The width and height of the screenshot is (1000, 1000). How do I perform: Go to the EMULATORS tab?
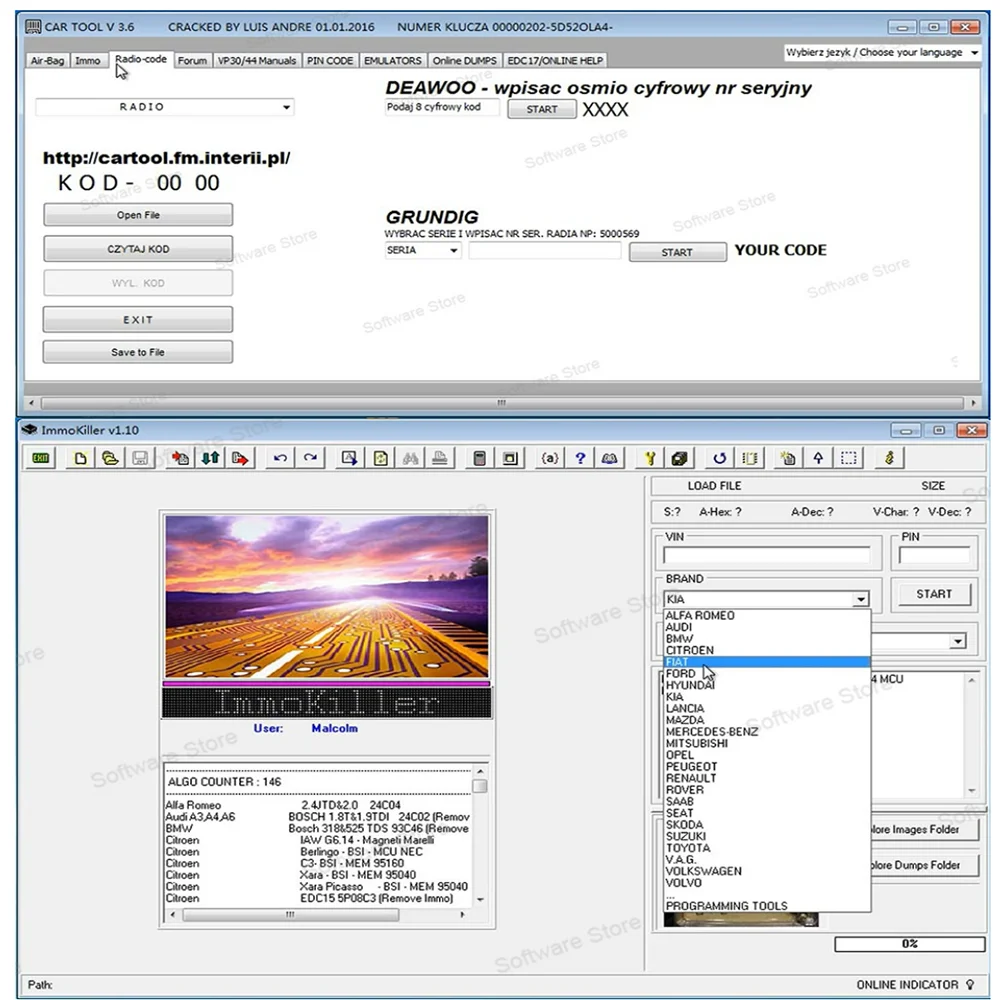click(393, 61)
